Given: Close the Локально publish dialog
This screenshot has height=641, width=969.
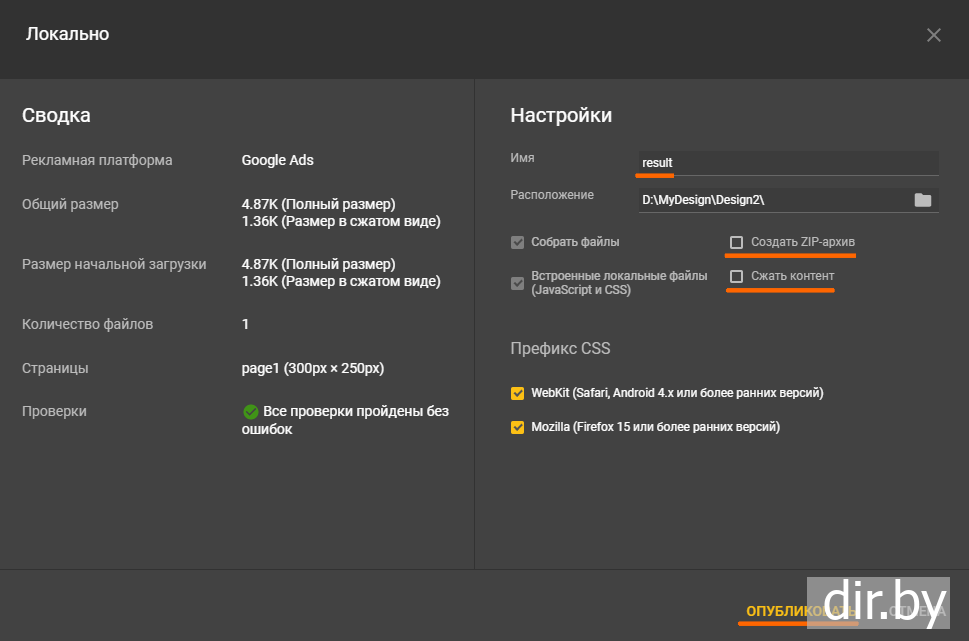Looking at the screenshot, I should click(933, 35).
